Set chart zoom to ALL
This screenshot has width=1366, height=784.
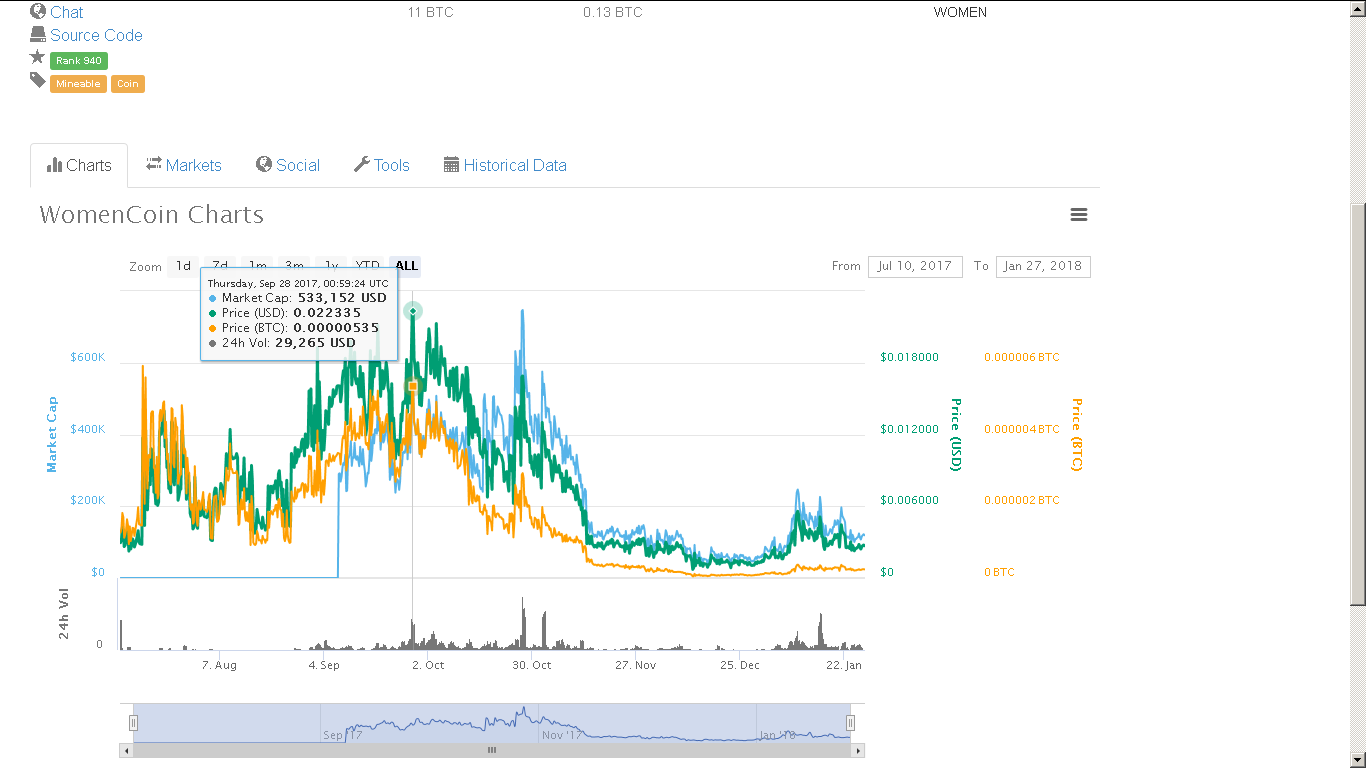pyautogui.click(x=406, y=266)
